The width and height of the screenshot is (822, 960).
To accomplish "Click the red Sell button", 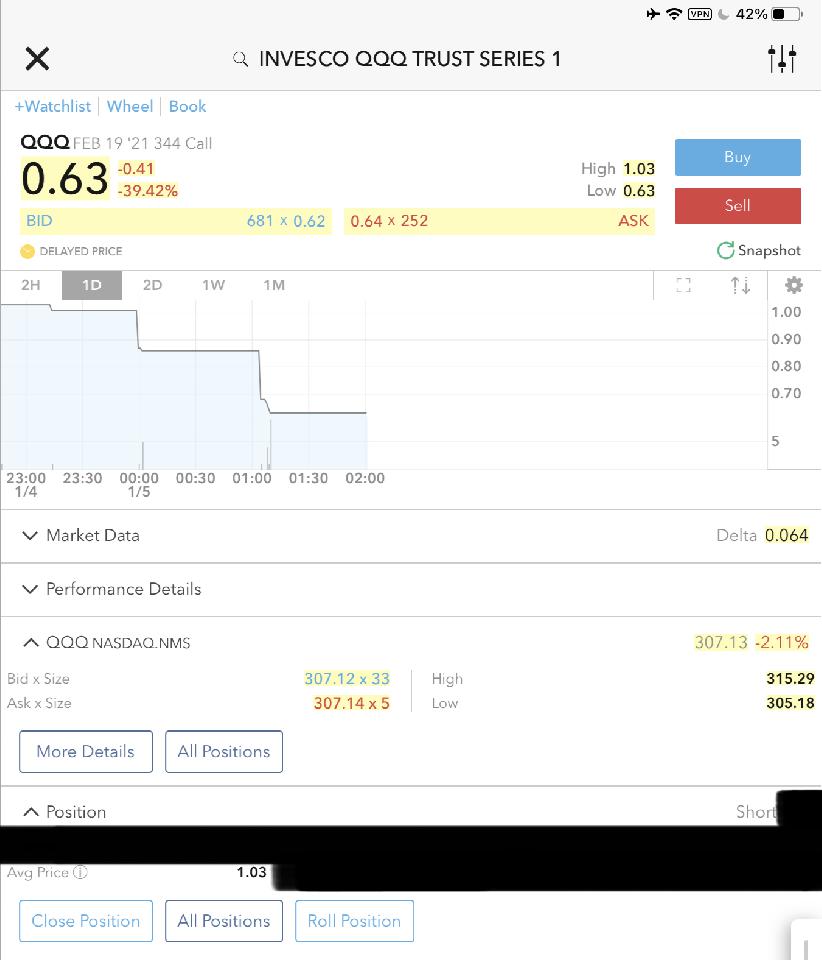I will pyautogui.click(x=738, y=206).
